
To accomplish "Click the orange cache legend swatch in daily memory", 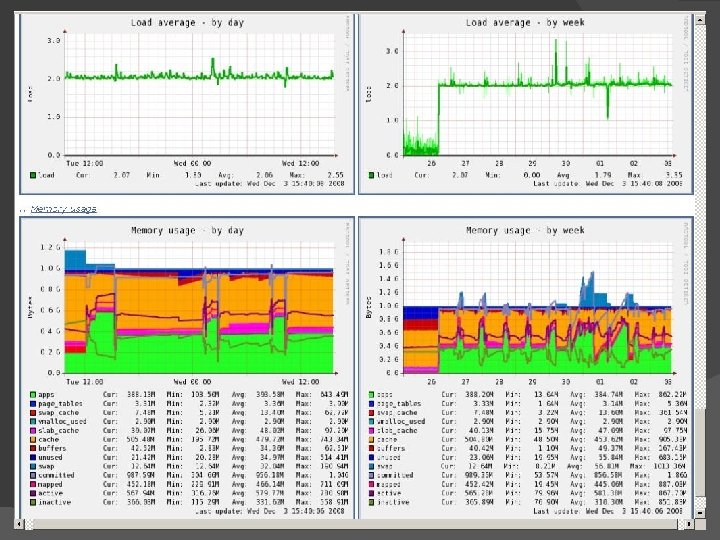I will point(33,439).
